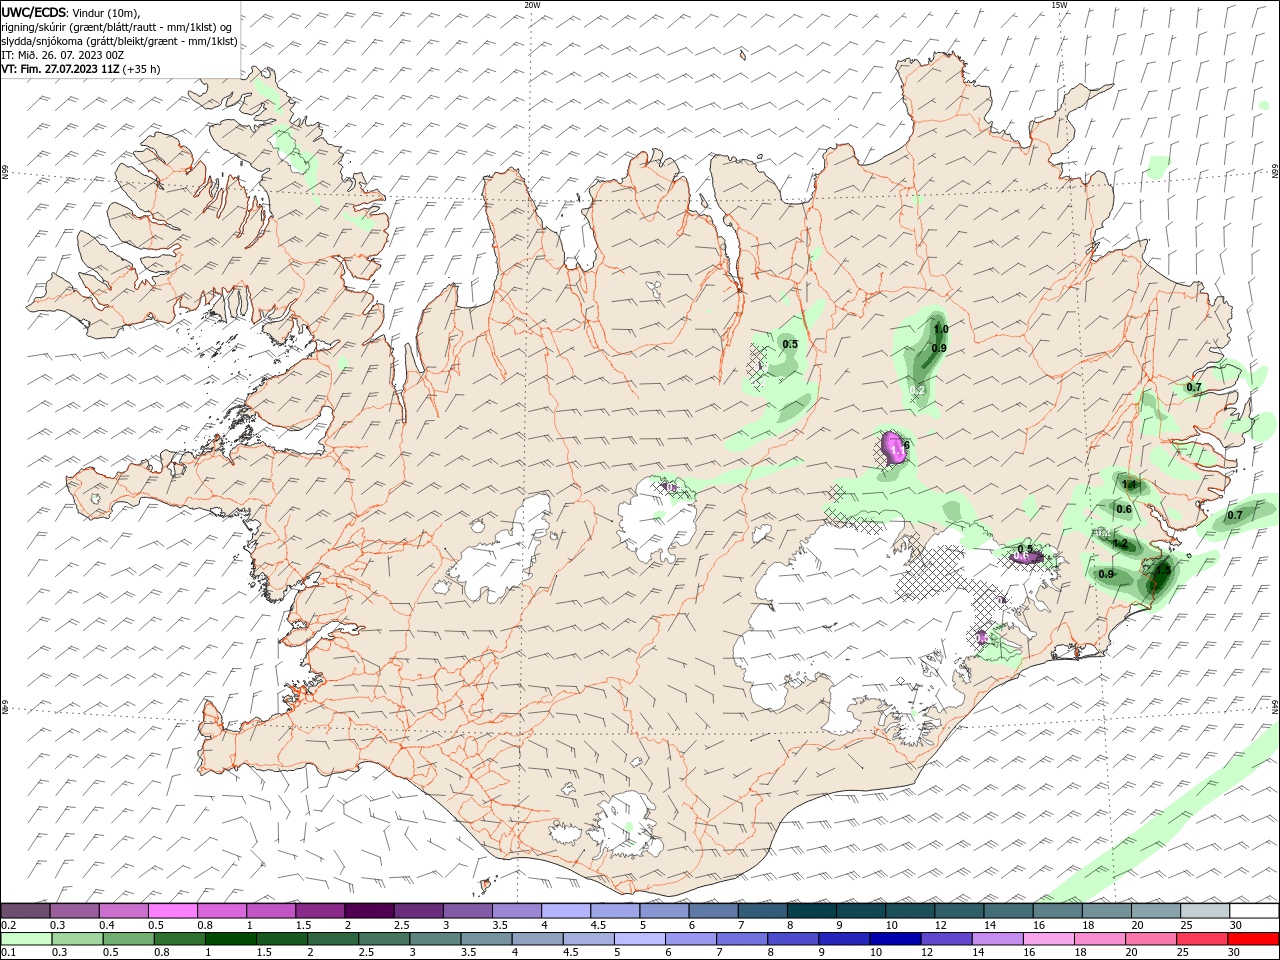Click the deep blue rain swatch at 10
The width and height of the screenshot is (1280, 960).
[894, 938]
